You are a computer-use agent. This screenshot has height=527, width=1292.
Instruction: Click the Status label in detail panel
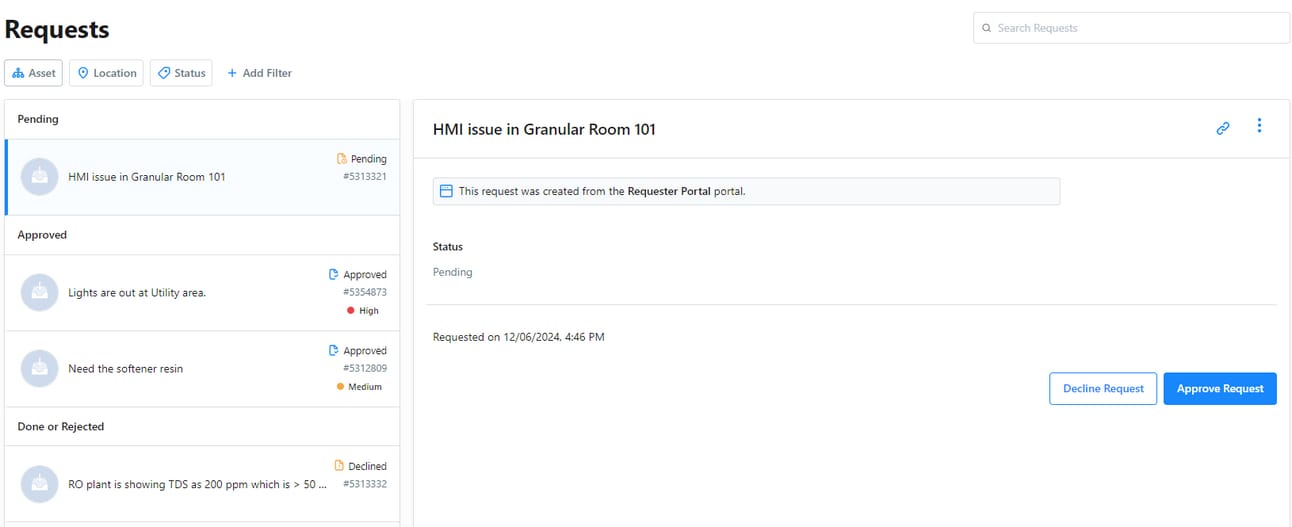point(448,246)
